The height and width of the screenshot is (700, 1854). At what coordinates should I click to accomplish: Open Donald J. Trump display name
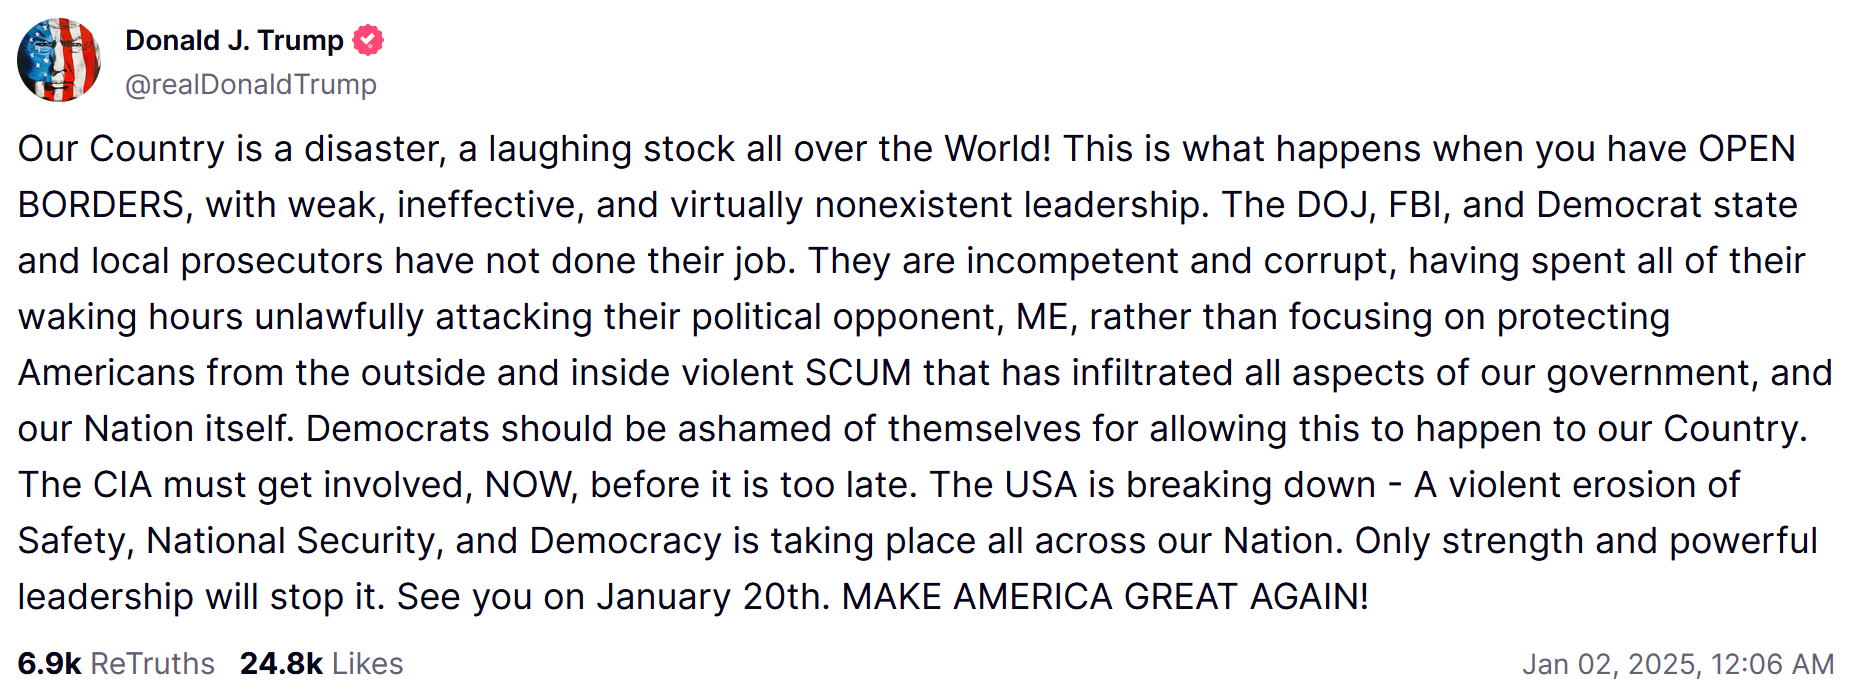tap(234, 41)
